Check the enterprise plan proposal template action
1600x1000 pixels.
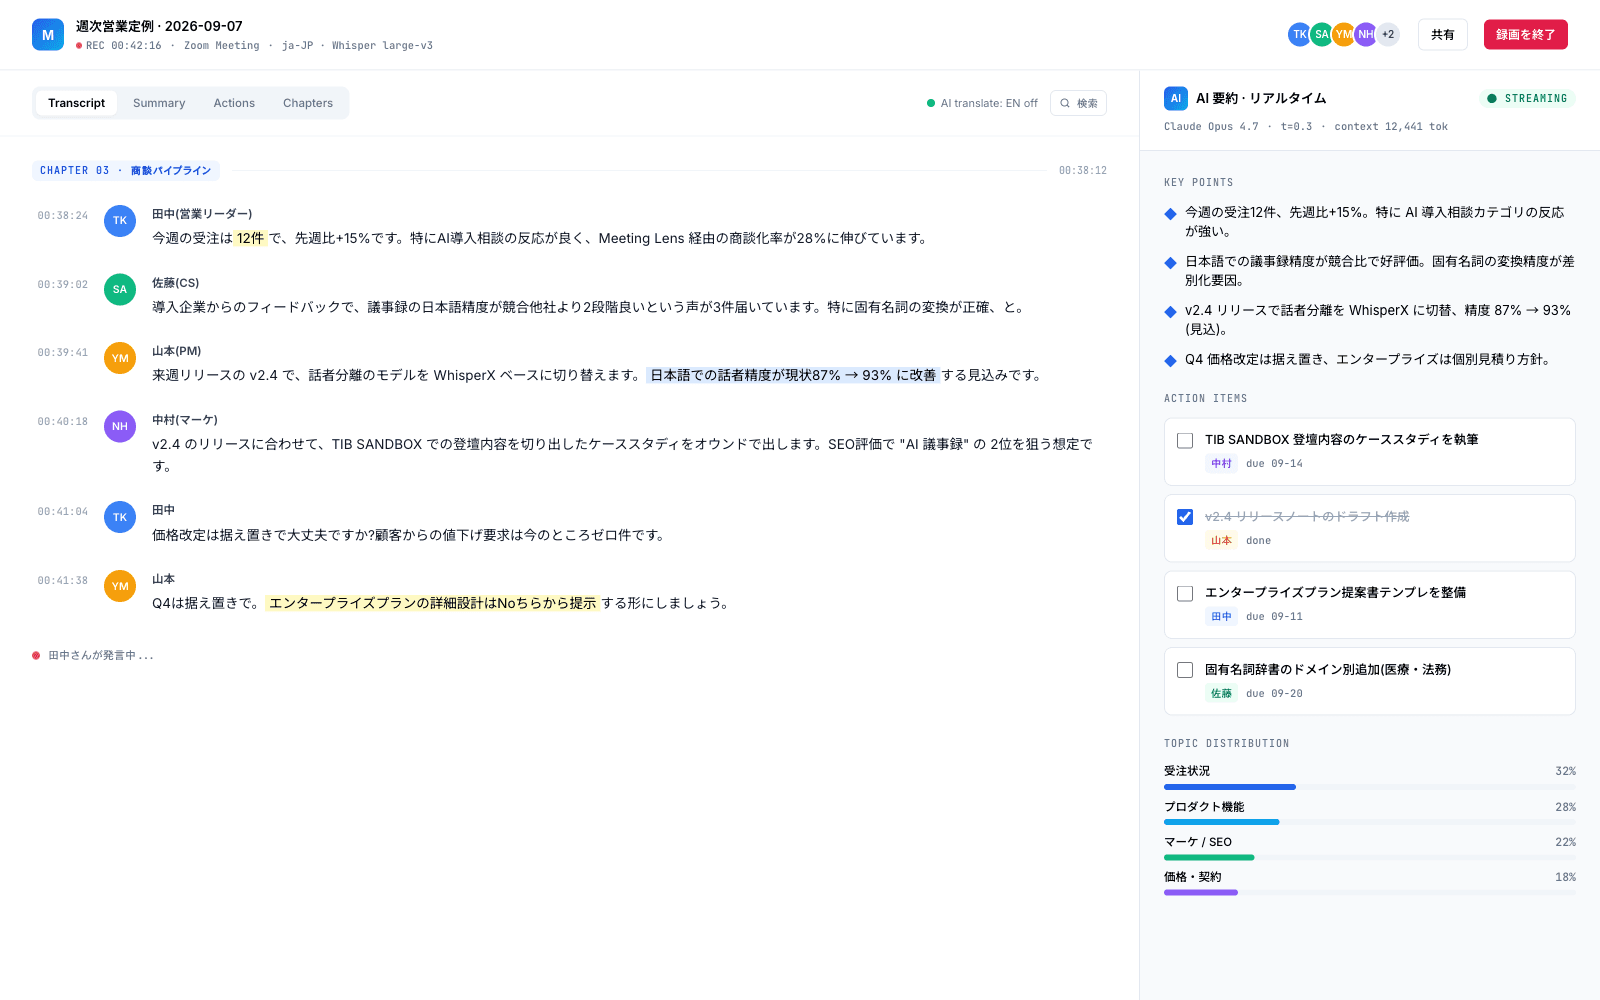(1185, 594)
